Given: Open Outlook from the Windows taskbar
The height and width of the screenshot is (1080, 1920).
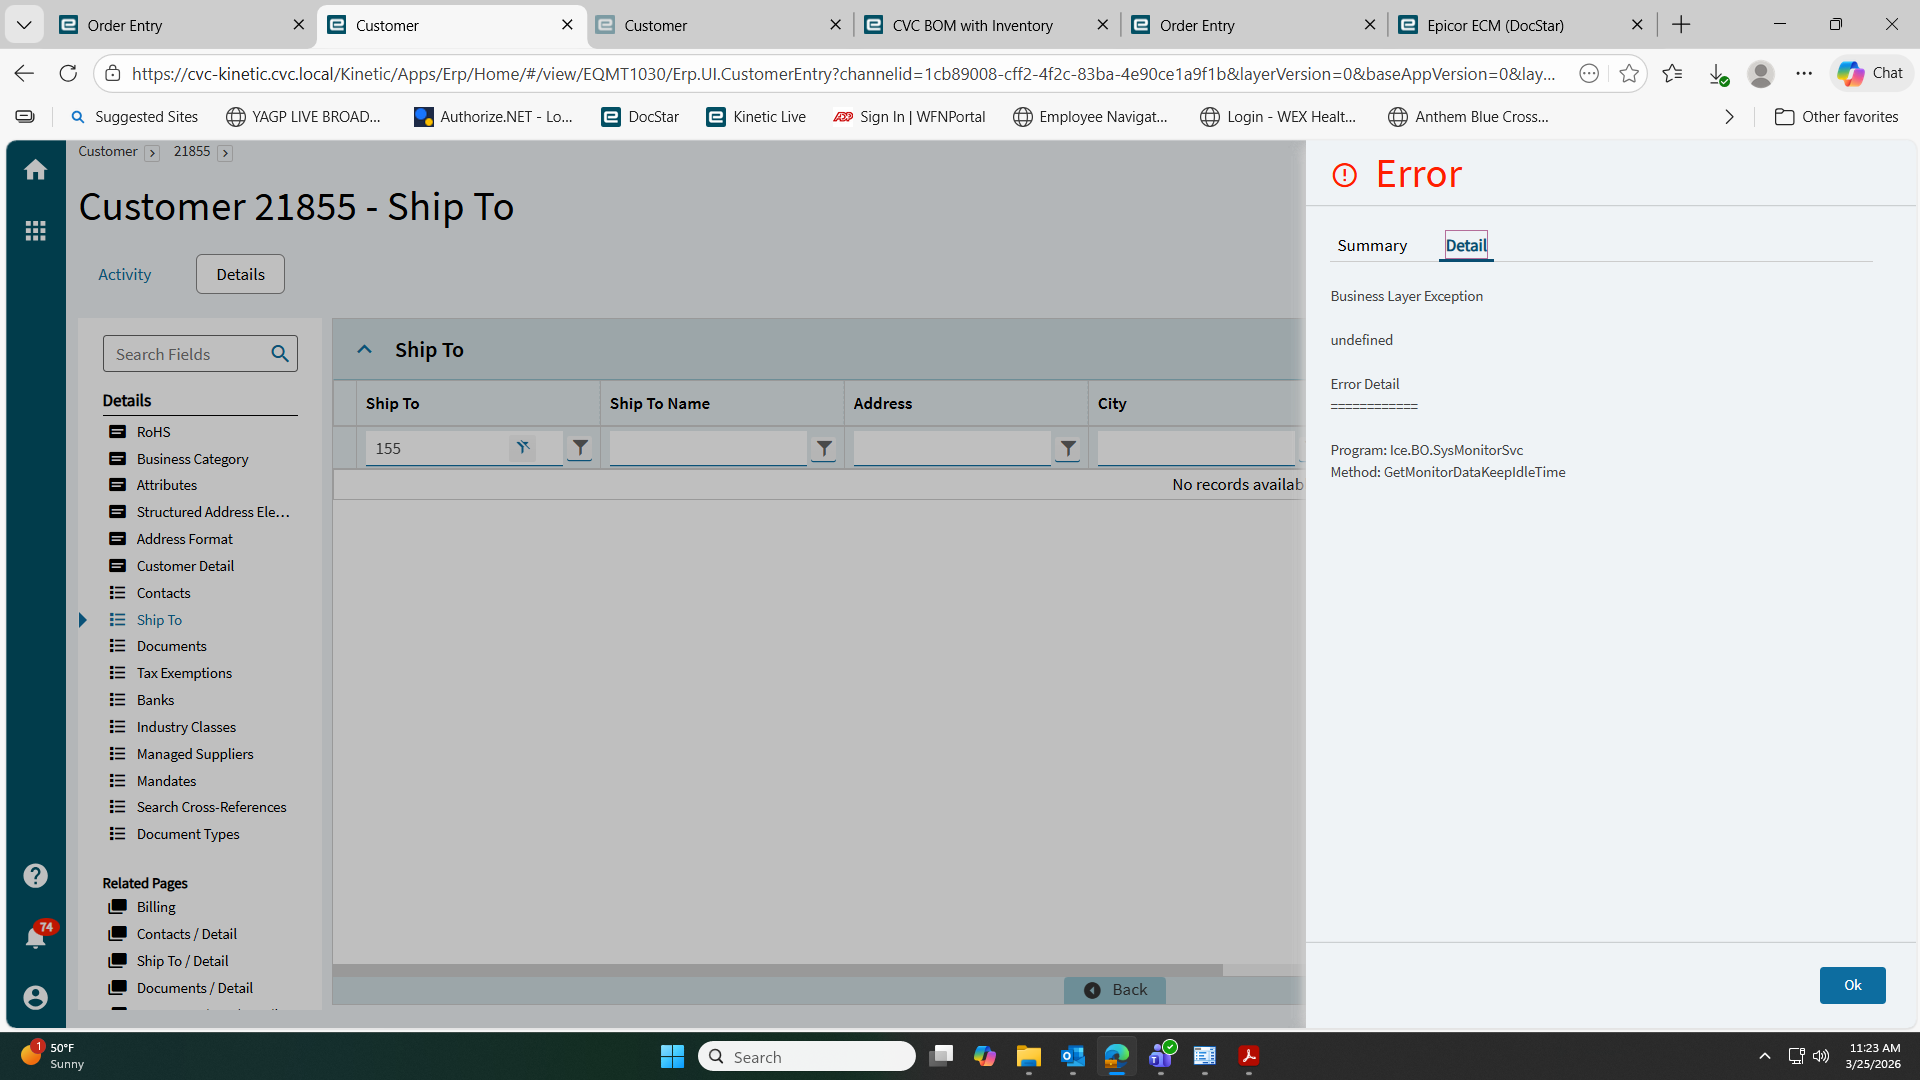Looking at the screenshot, I should pyautogui.click(x=1073, y=1056).
